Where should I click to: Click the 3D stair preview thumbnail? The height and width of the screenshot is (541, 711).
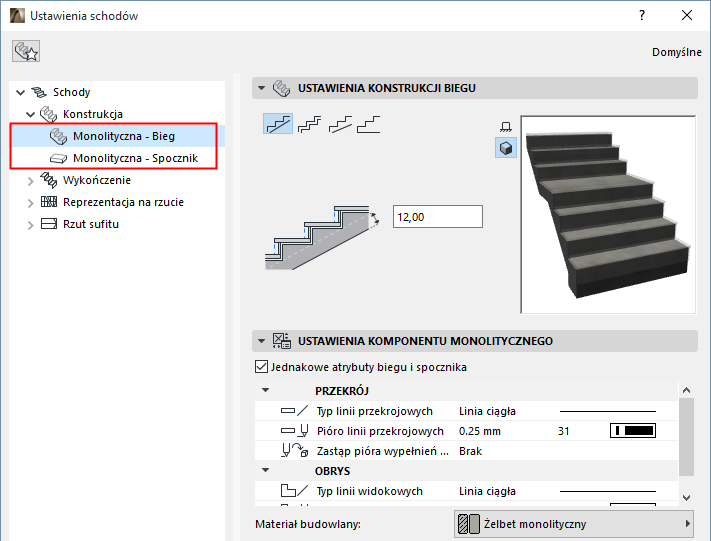pos(608,214)
